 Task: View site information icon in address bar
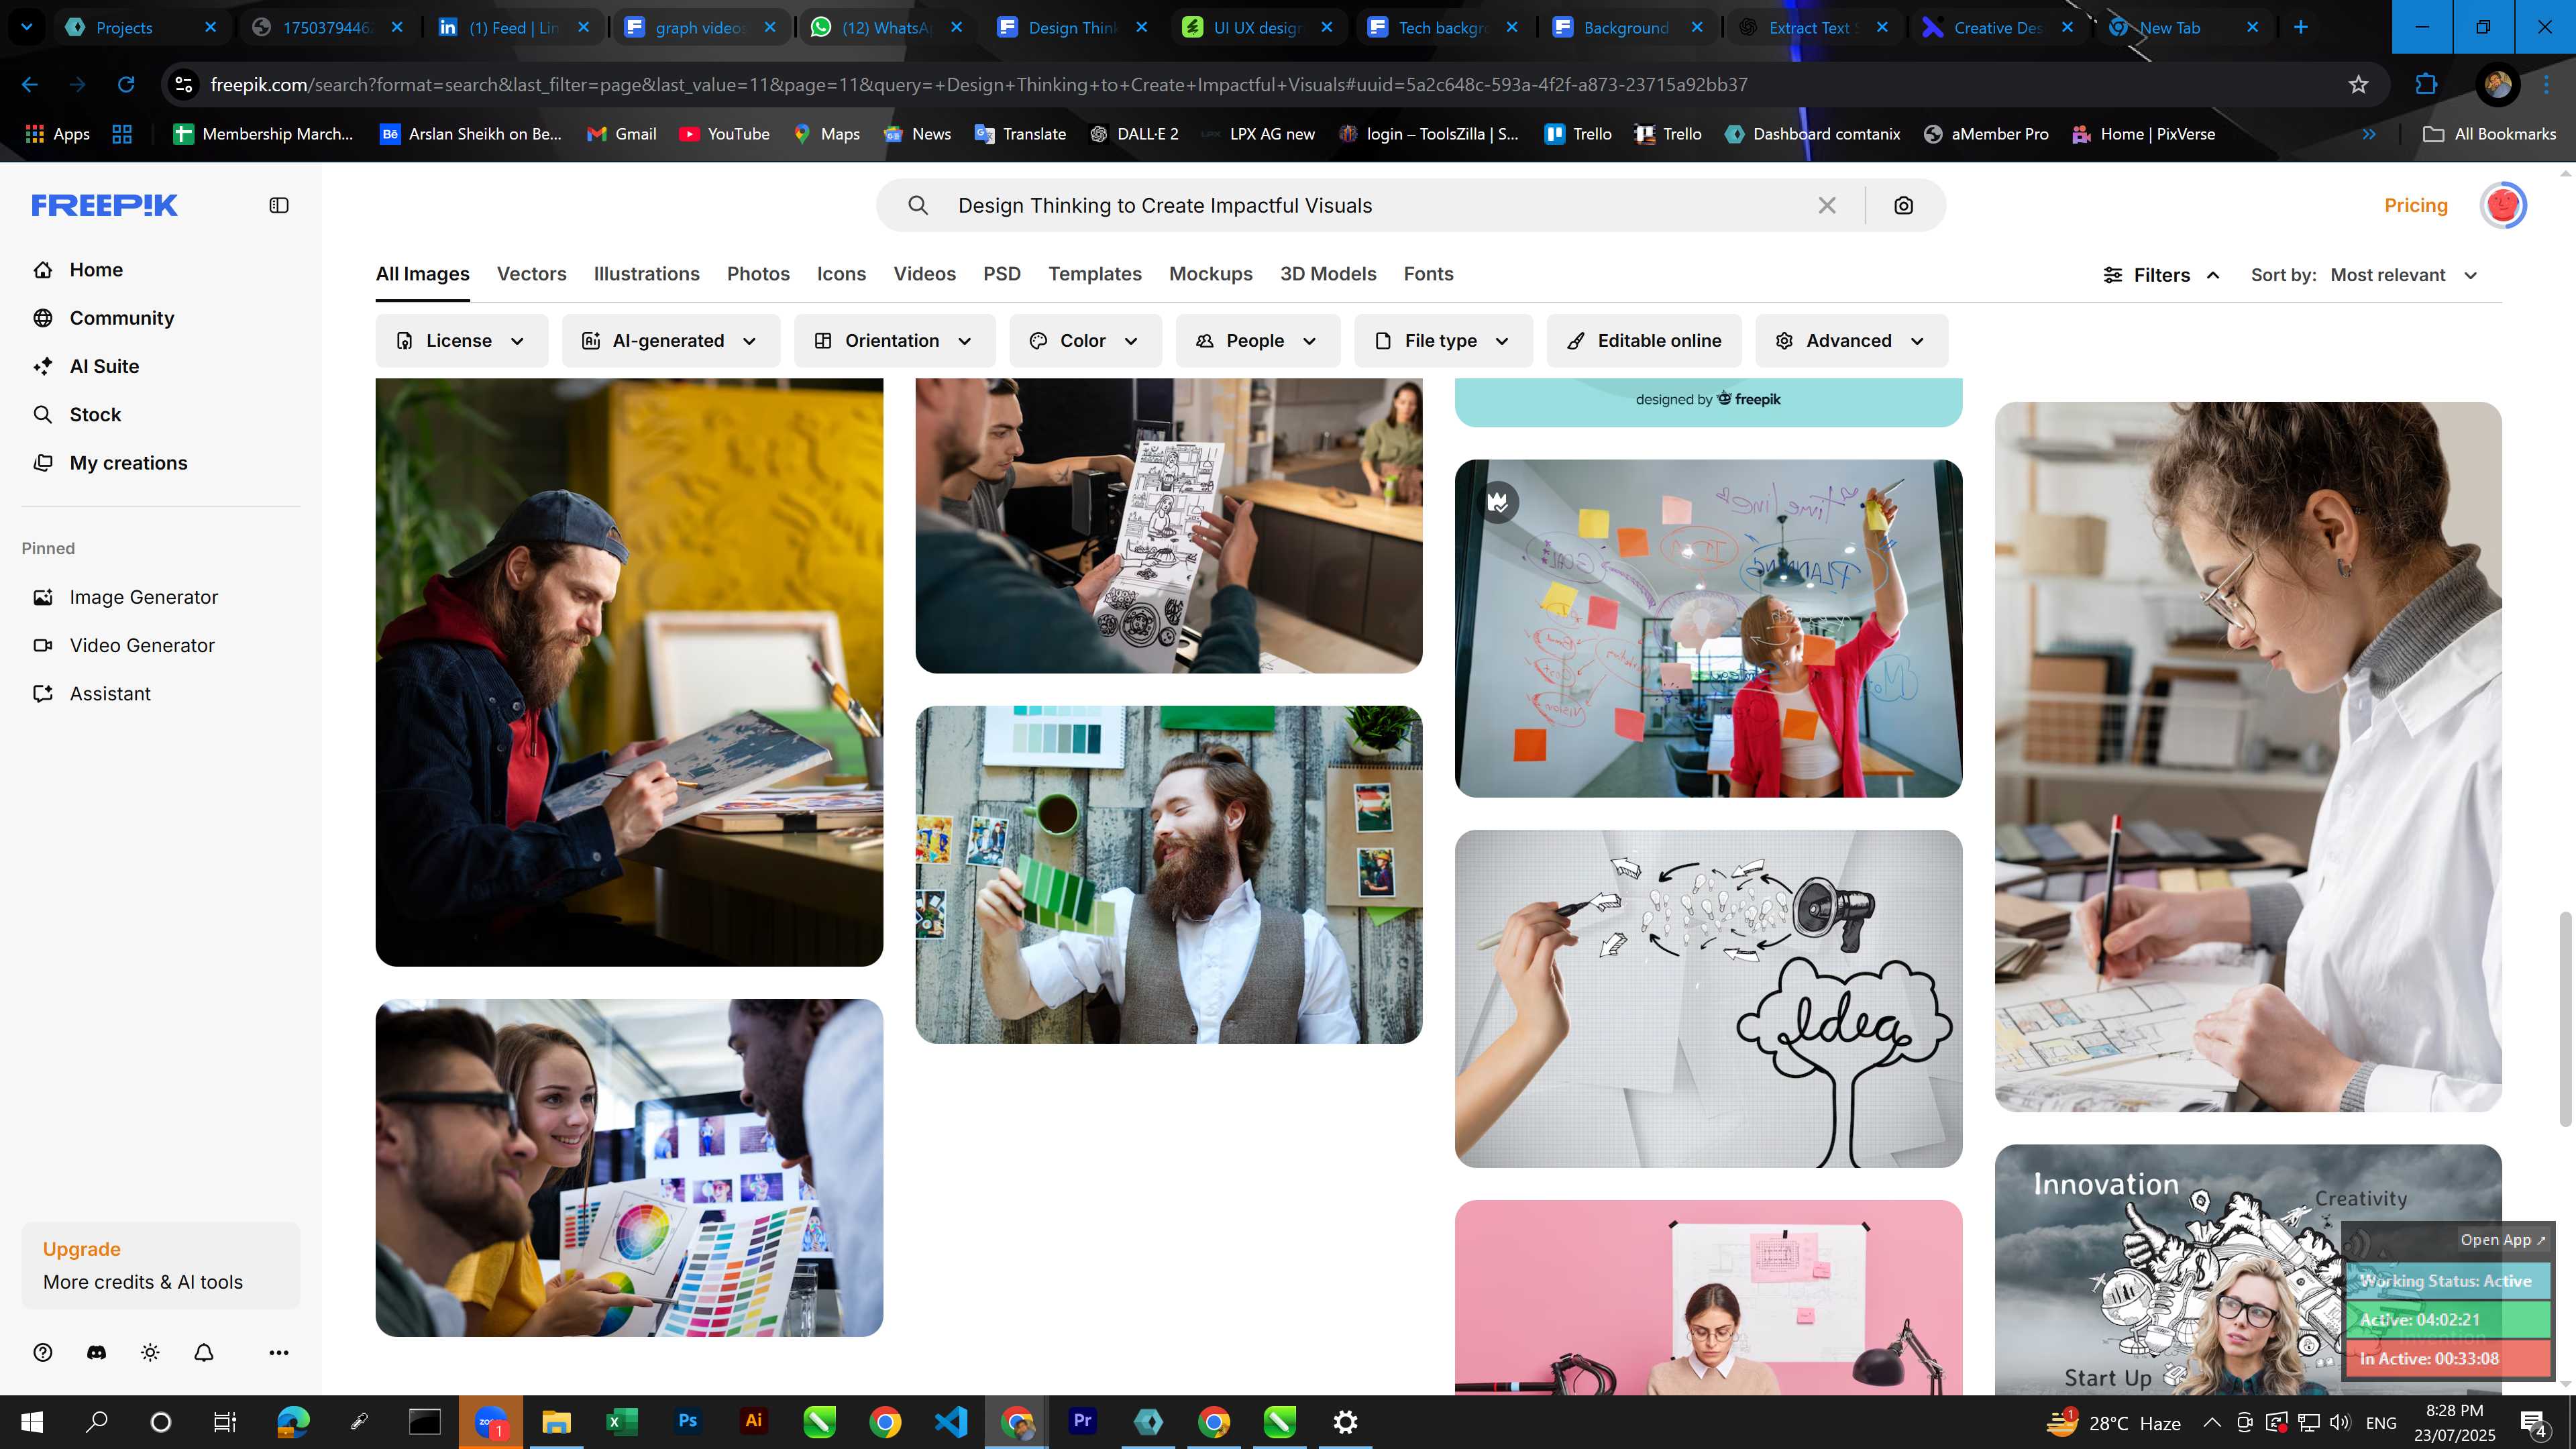[184, 85]
